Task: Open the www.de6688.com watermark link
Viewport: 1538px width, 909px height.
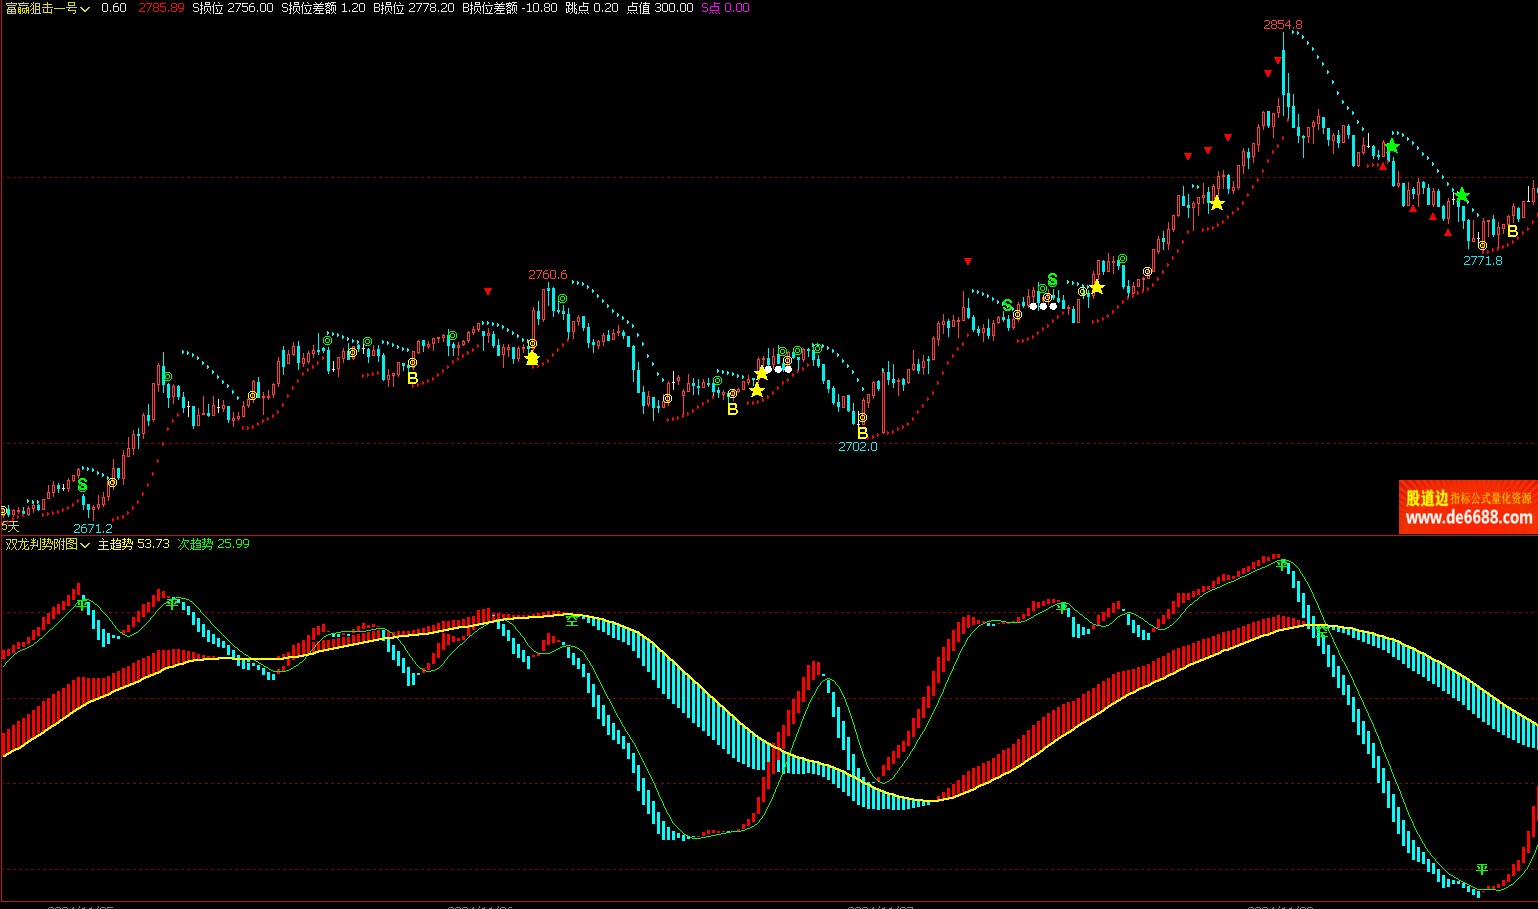Action: point(1468,518)
